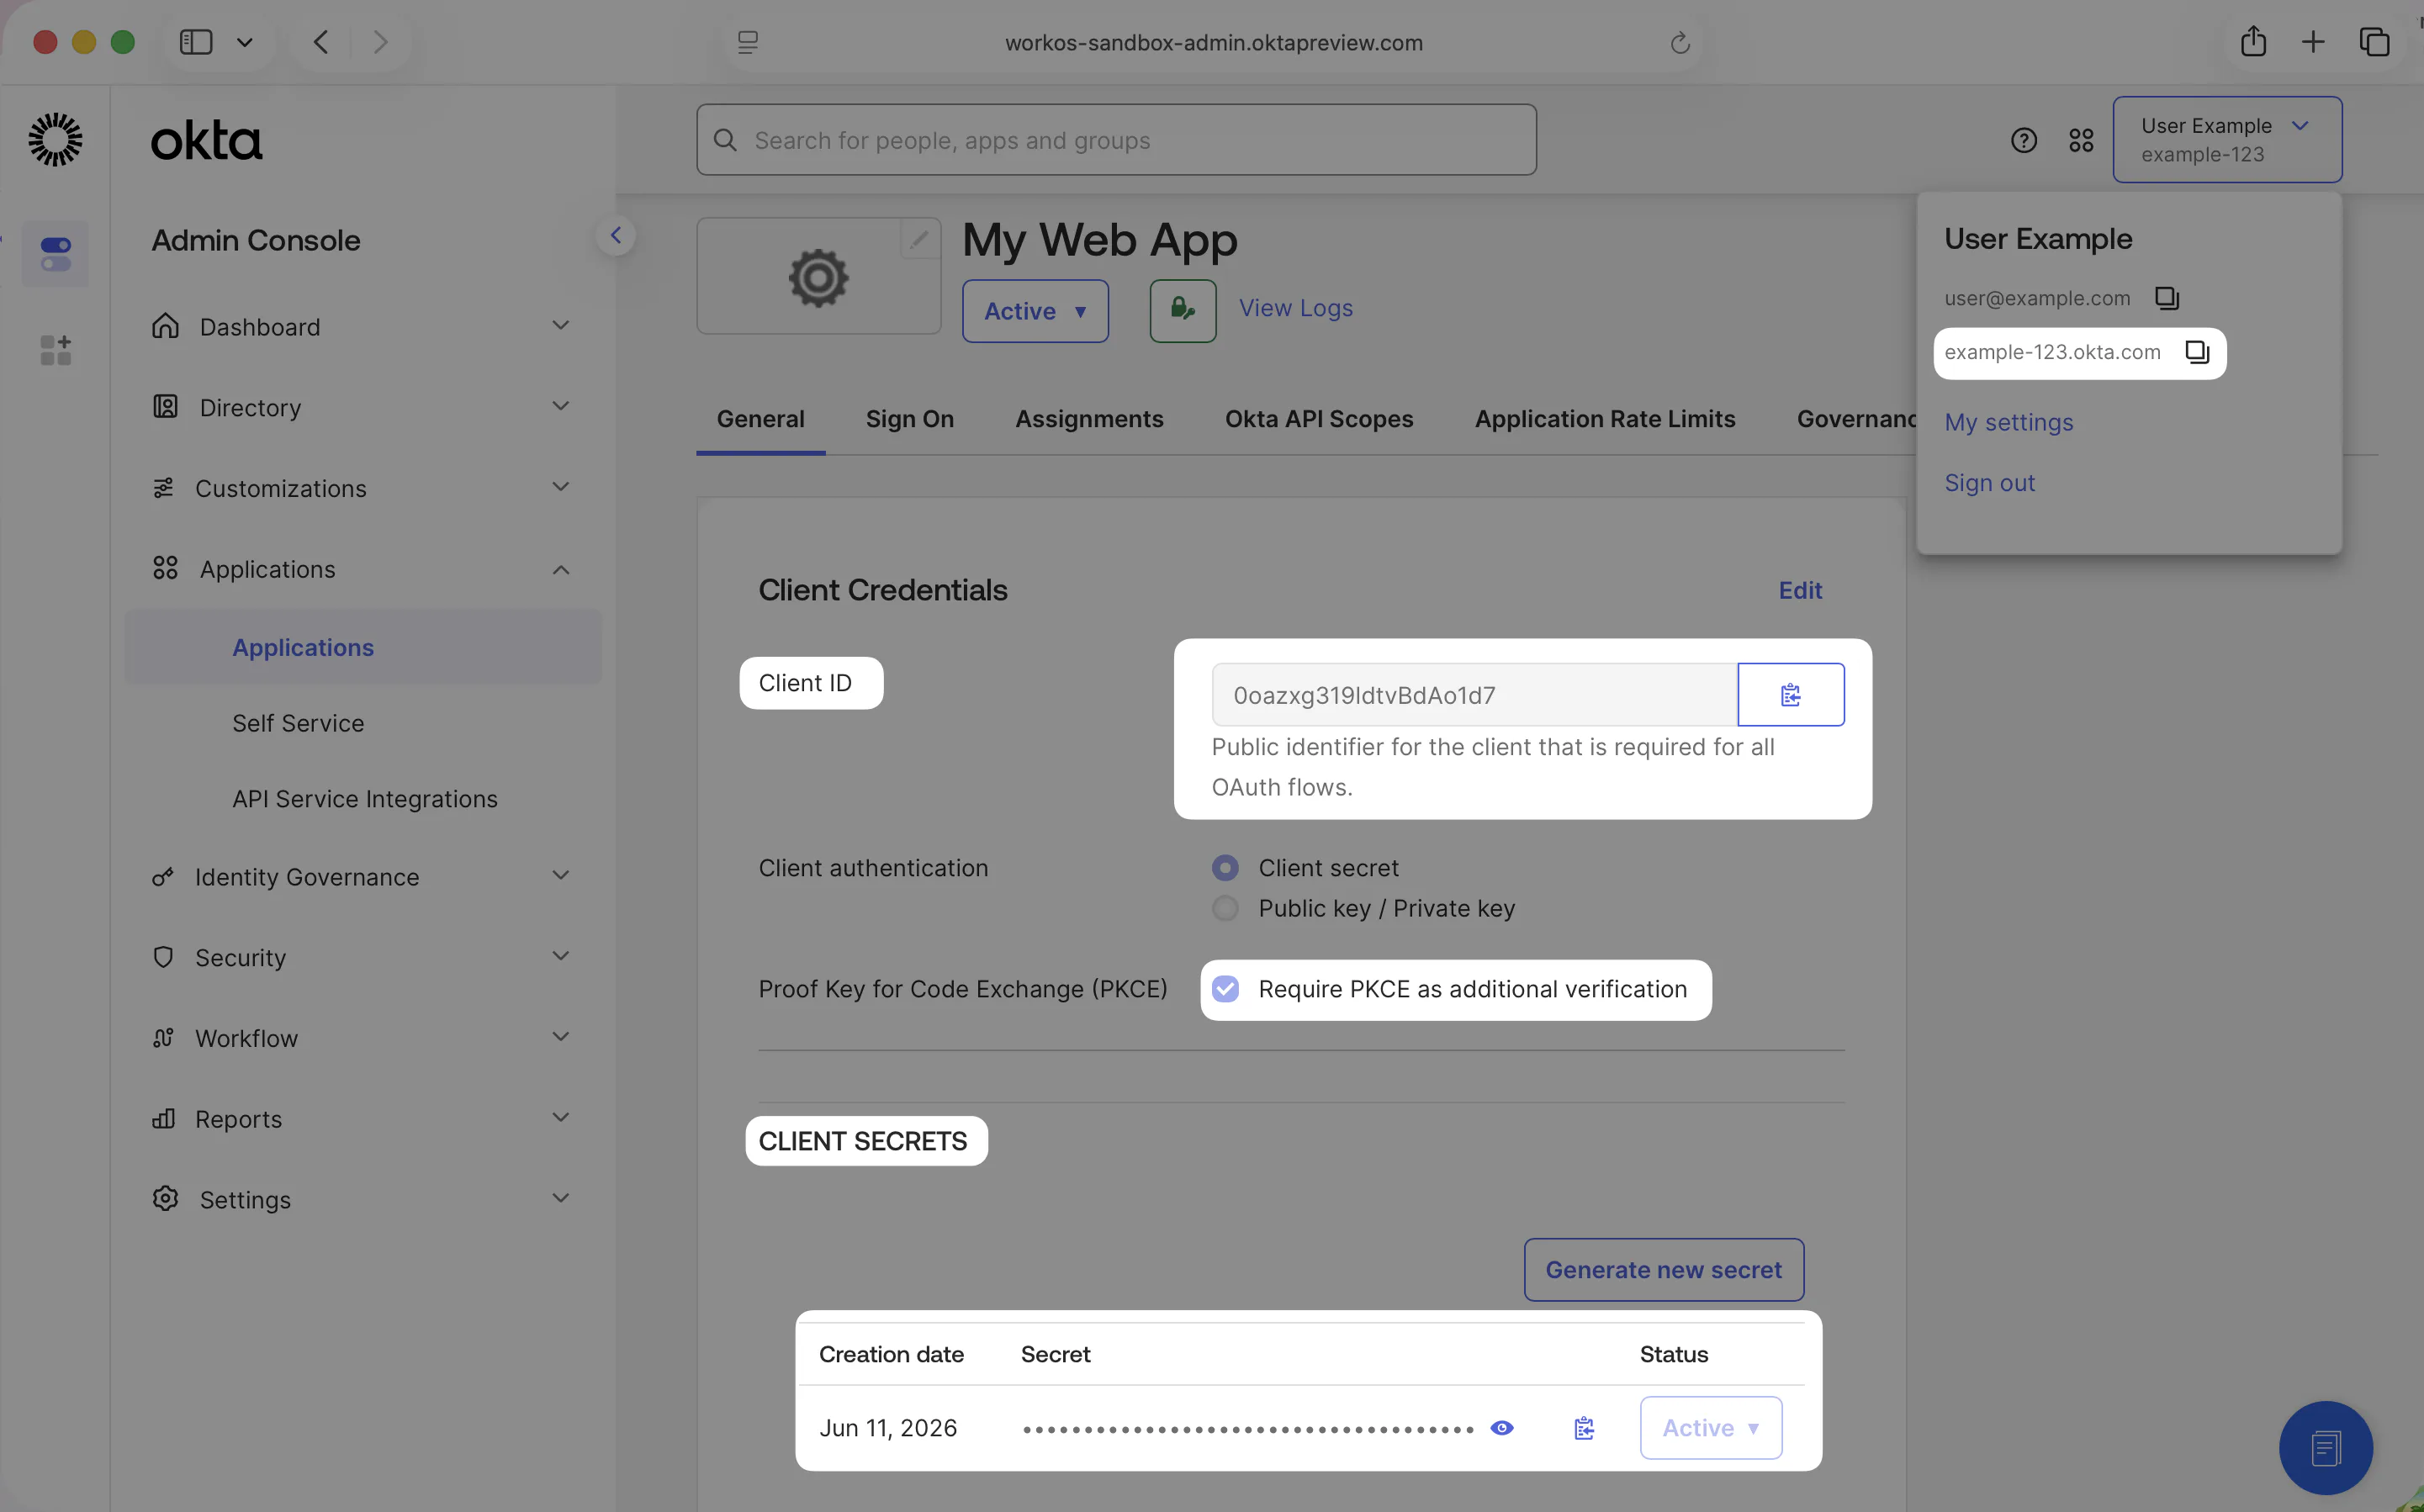The image size is (2424, 1512).
Task: Open the Assignments tab
Action: point(1089,419)
